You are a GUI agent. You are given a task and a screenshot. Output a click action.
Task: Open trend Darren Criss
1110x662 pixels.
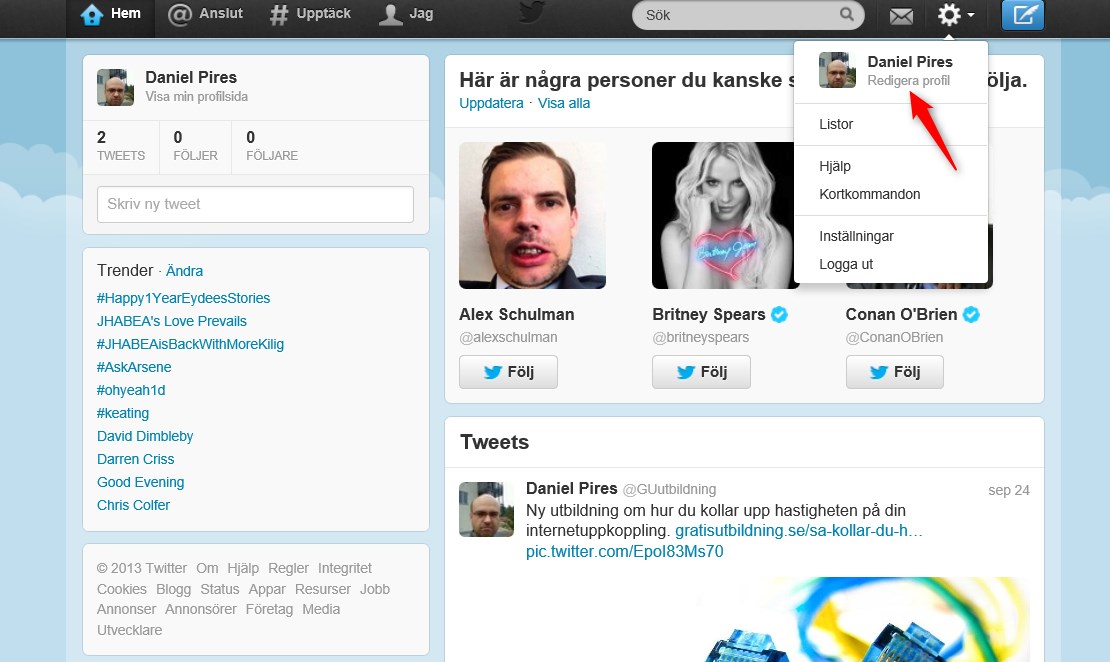point(135,460)
